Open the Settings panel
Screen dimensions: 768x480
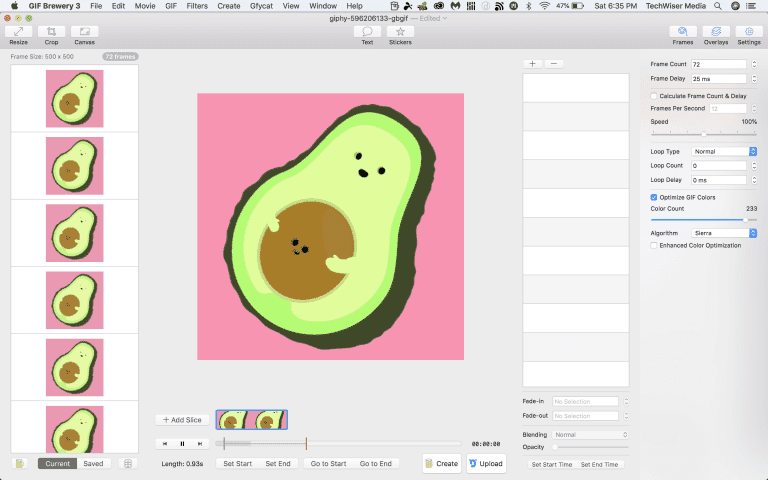[748, 33]
